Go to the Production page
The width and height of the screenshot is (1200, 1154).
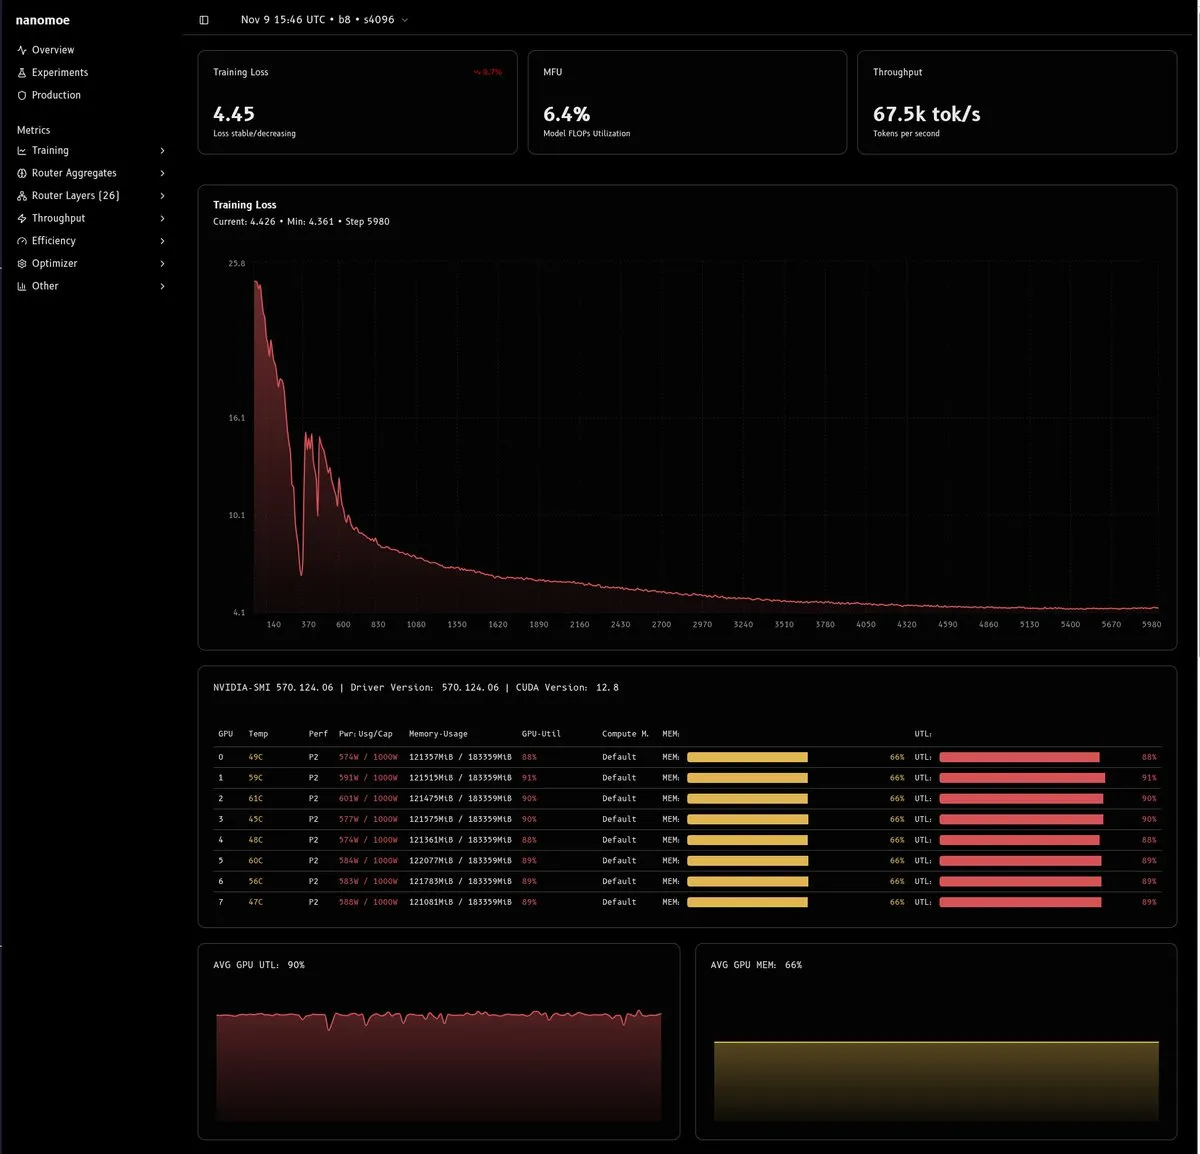(56, 96)
